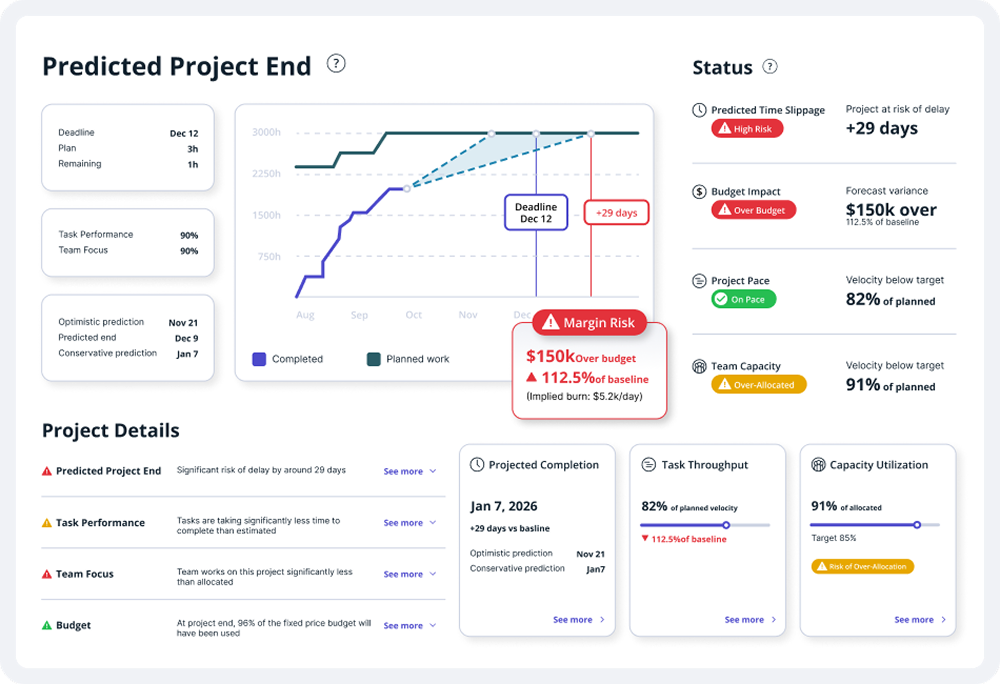
Task: Expand See more for Task Performance row
Action: point(410,523)
